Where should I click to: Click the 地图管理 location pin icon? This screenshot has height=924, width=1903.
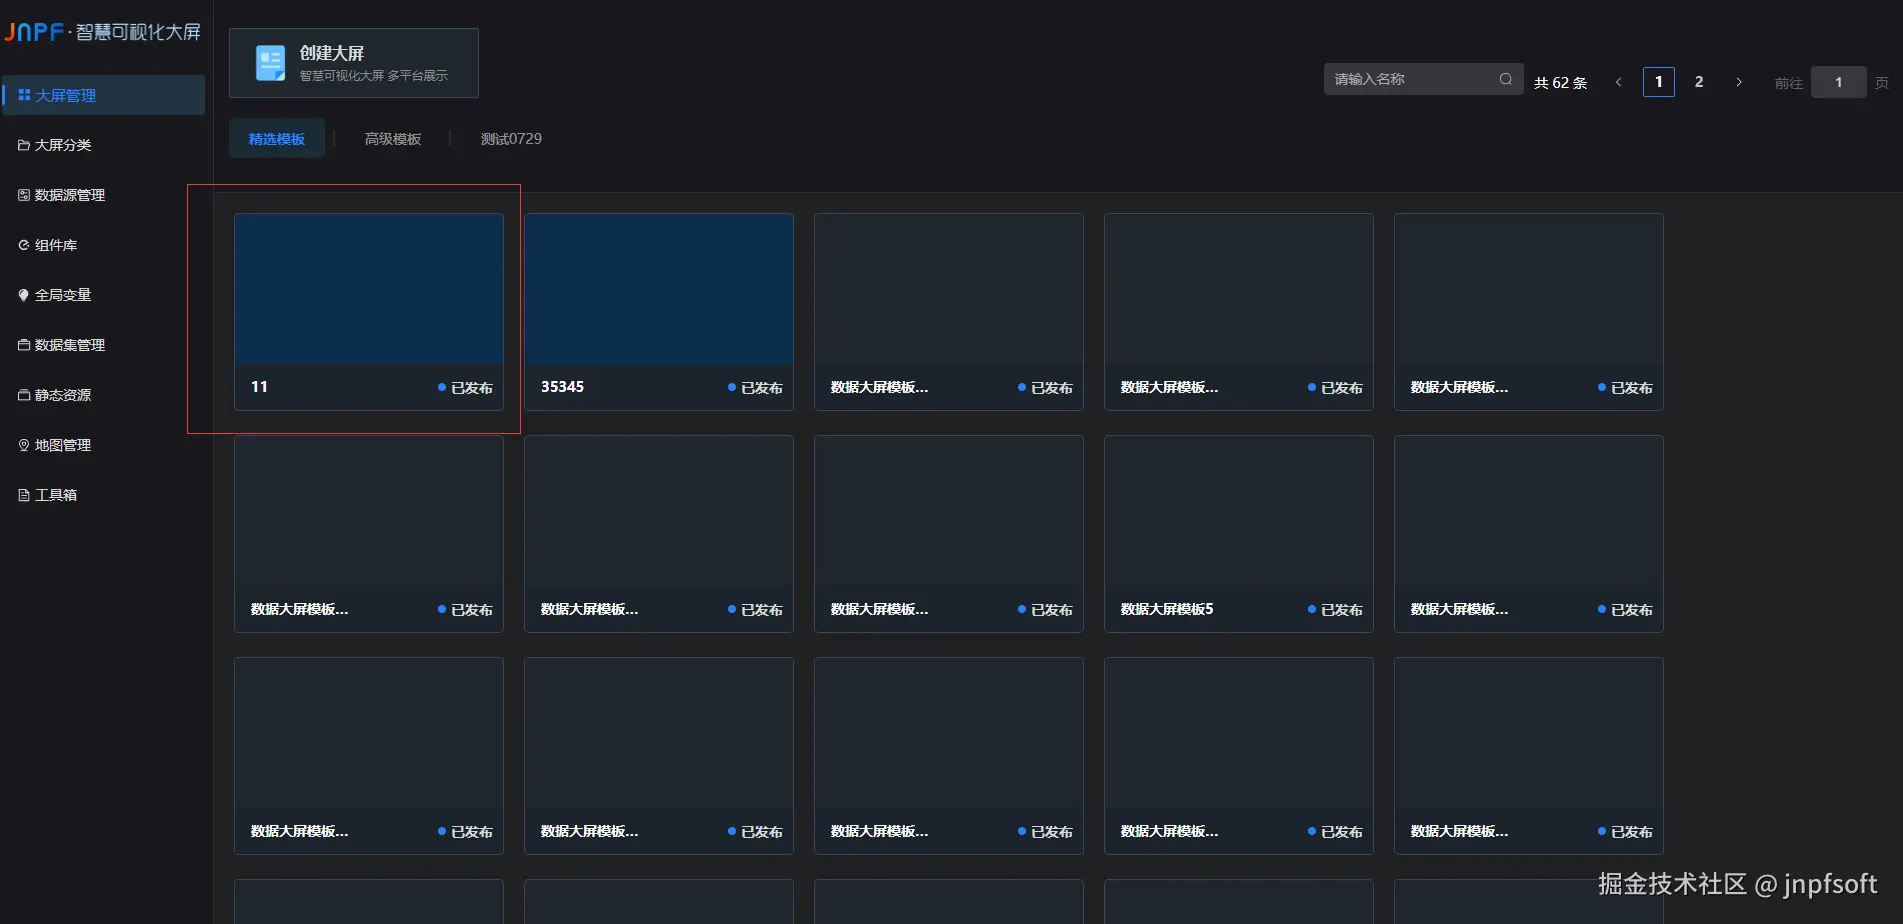[24, 445]
